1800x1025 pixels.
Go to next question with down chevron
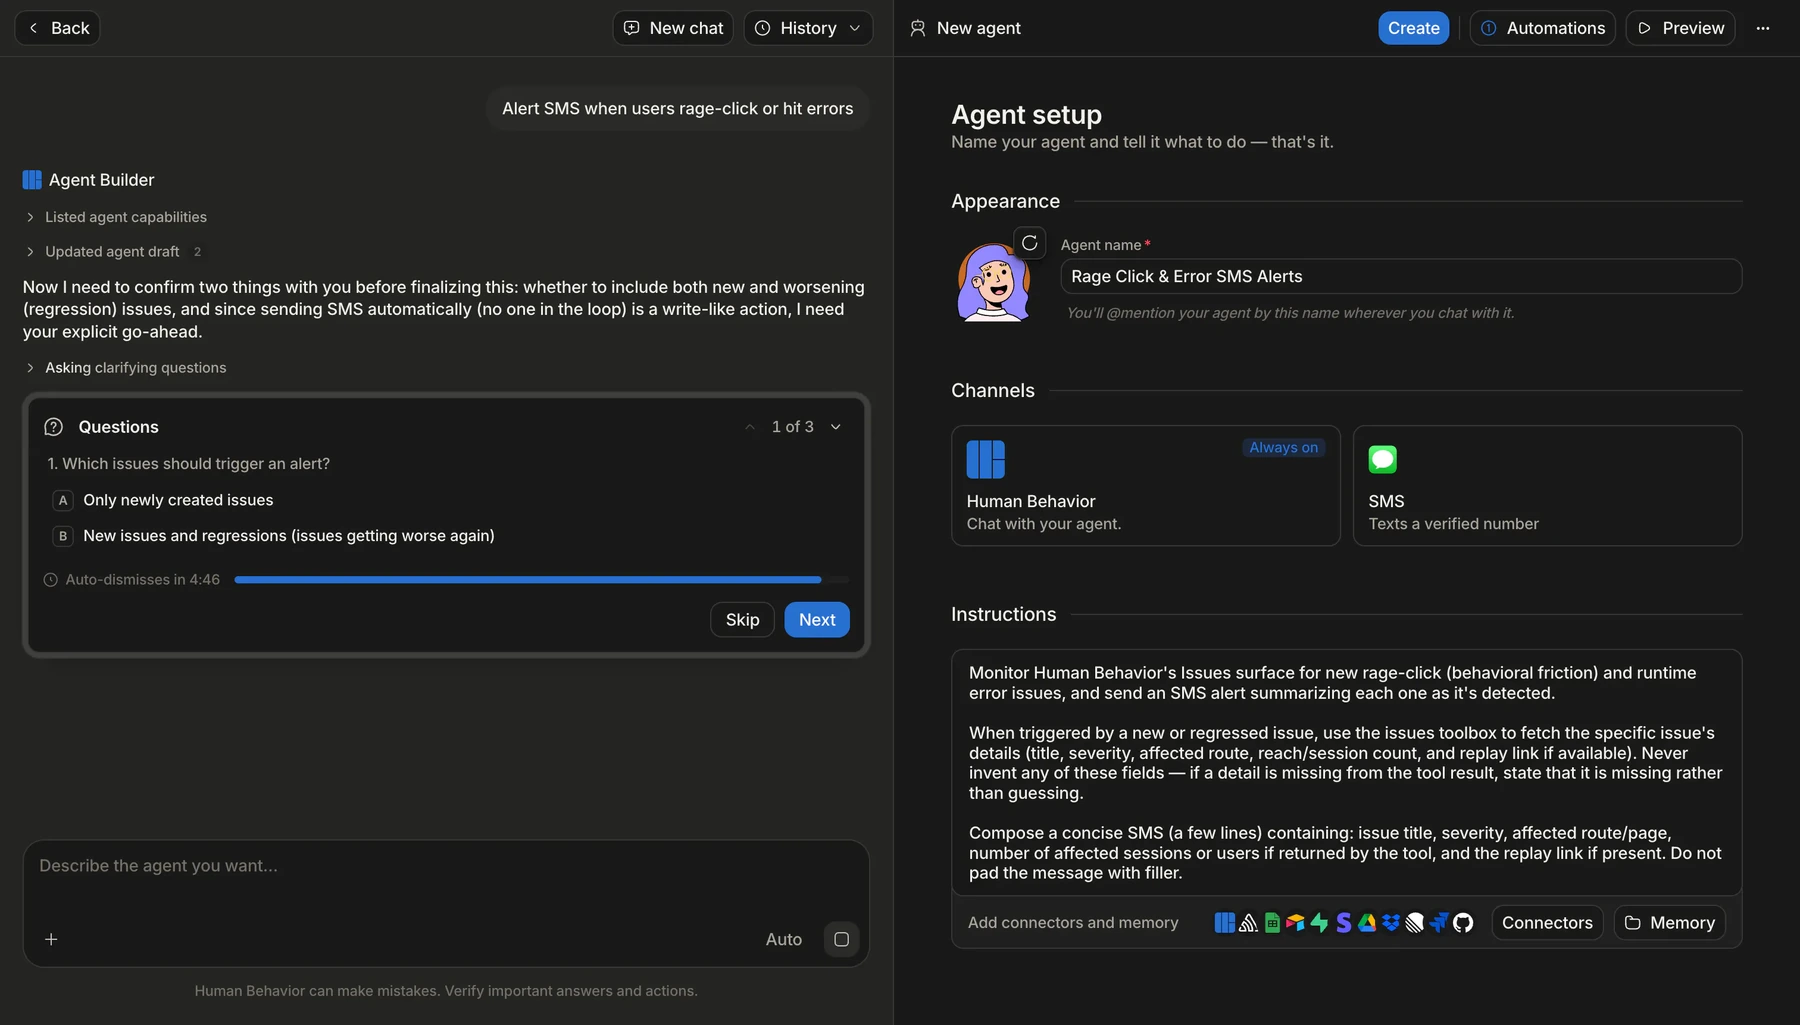click(836, 427)
